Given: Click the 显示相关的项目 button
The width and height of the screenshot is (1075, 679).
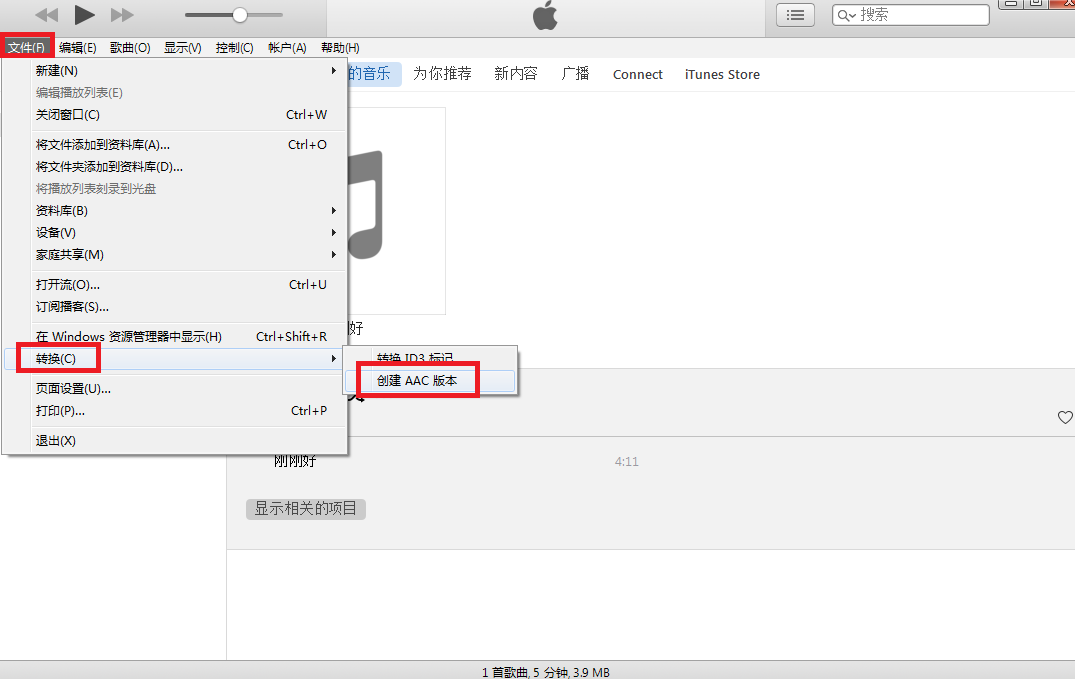Looking at the screenshot, I should (x=306, y=509).
